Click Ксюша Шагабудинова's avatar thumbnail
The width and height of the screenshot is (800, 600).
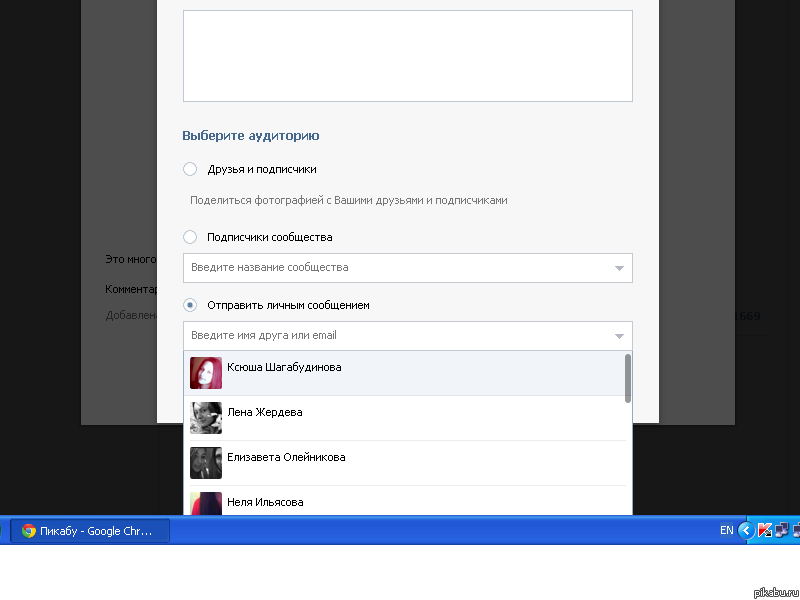point(206,373)
